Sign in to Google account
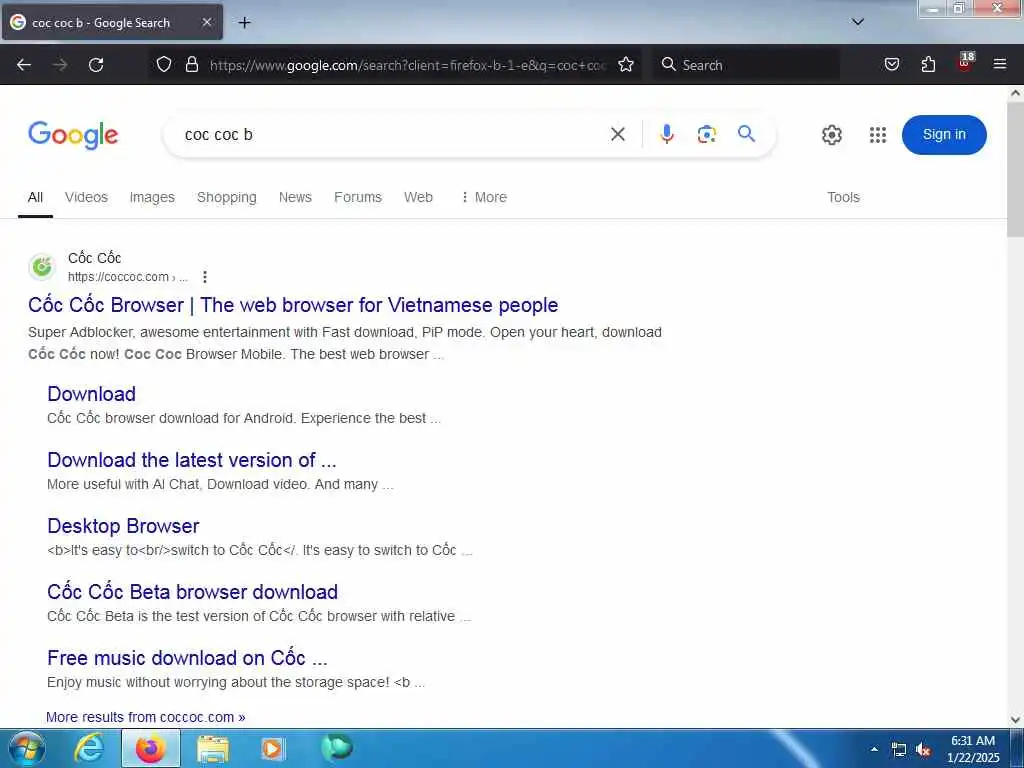 [944, 135]
